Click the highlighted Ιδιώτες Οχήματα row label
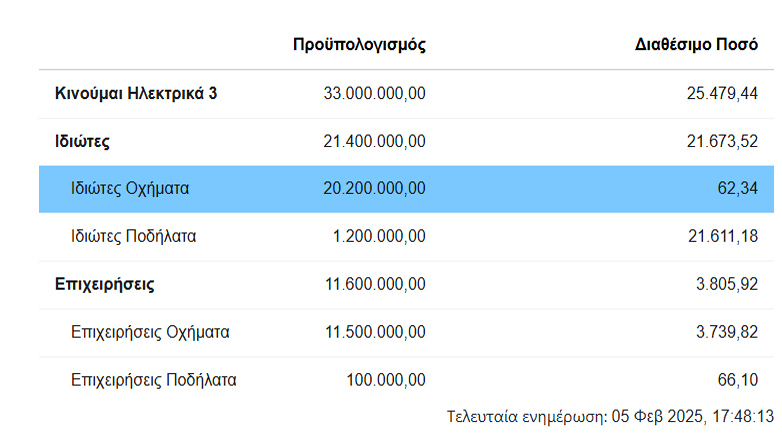The image size is (782, 440). [130, 188]
